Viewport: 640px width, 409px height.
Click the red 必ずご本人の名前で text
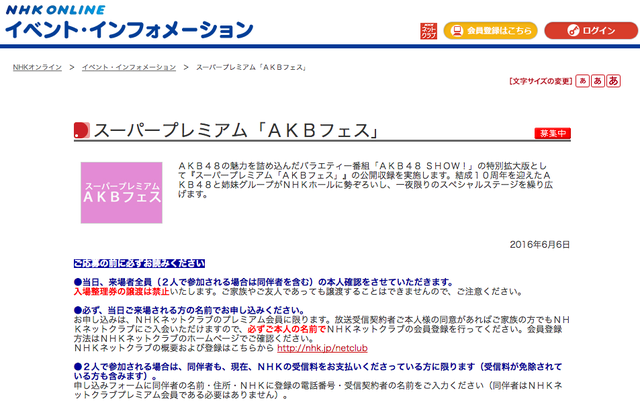pyautogui.click(x=287, y=329)
